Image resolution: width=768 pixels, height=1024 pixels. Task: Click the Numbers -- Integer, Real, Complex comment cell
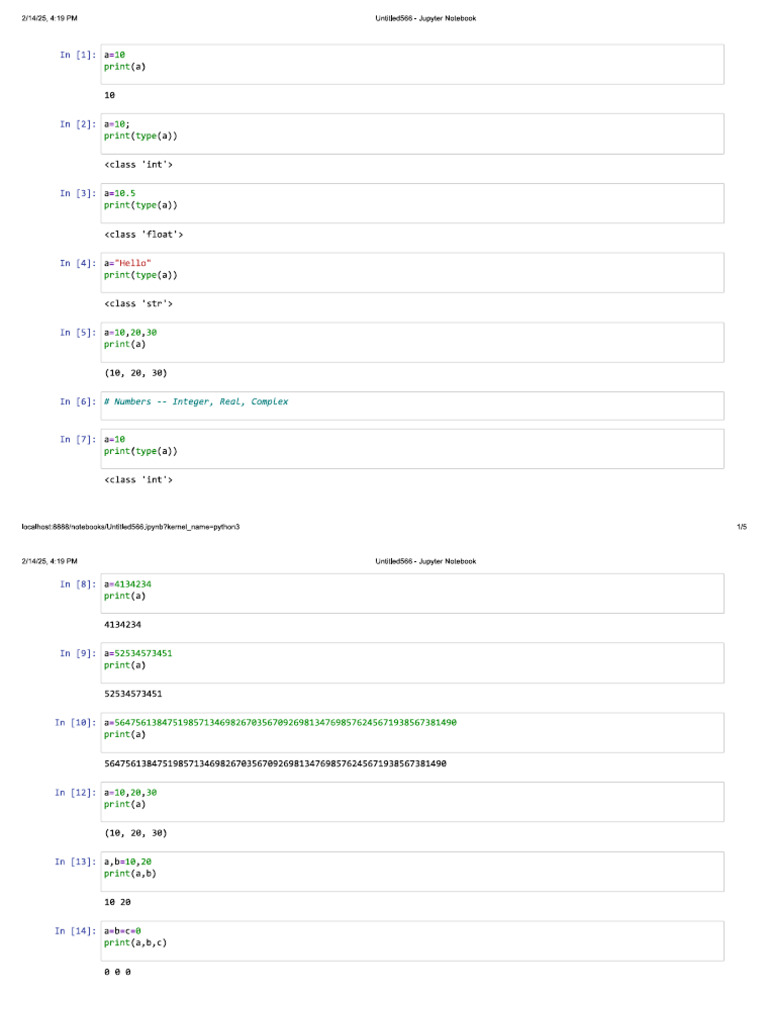point(411,405)
